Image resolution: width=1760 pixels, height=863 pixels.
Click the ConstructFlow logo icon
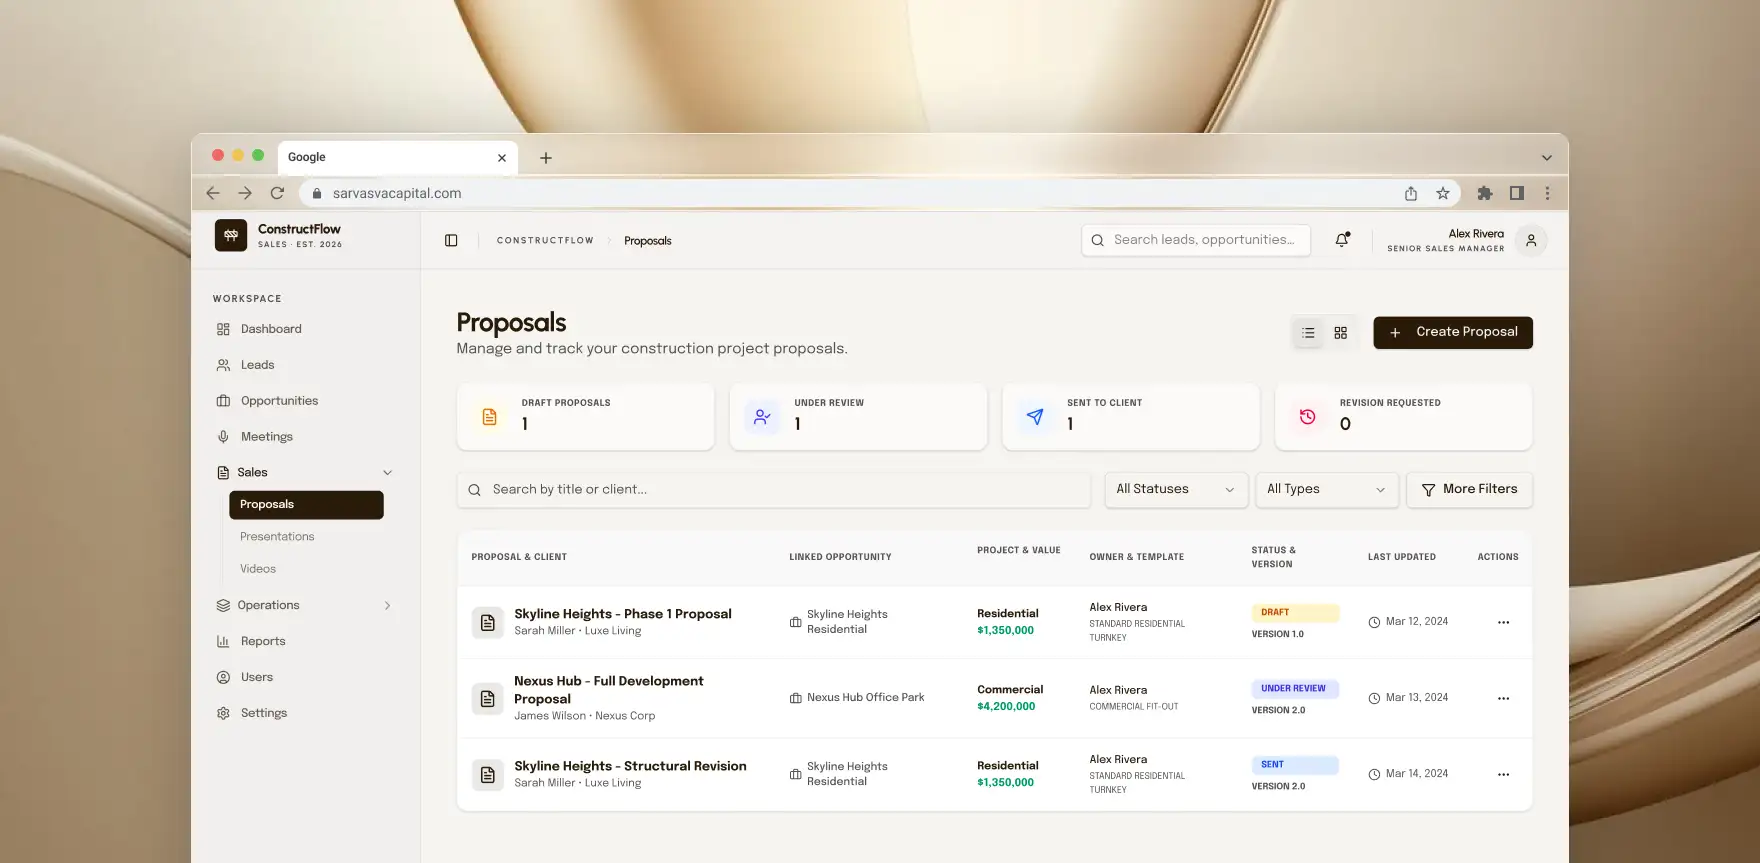point(231,235)
